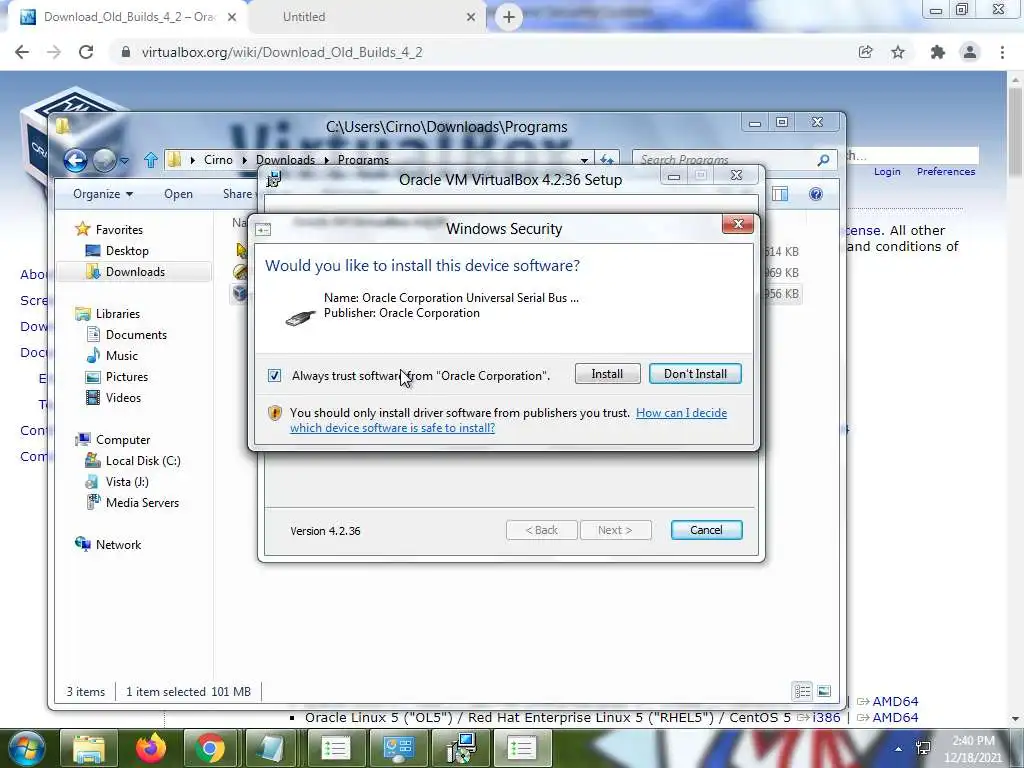
Task: Click network icon in system tray
Action: (x=923, y=748)
